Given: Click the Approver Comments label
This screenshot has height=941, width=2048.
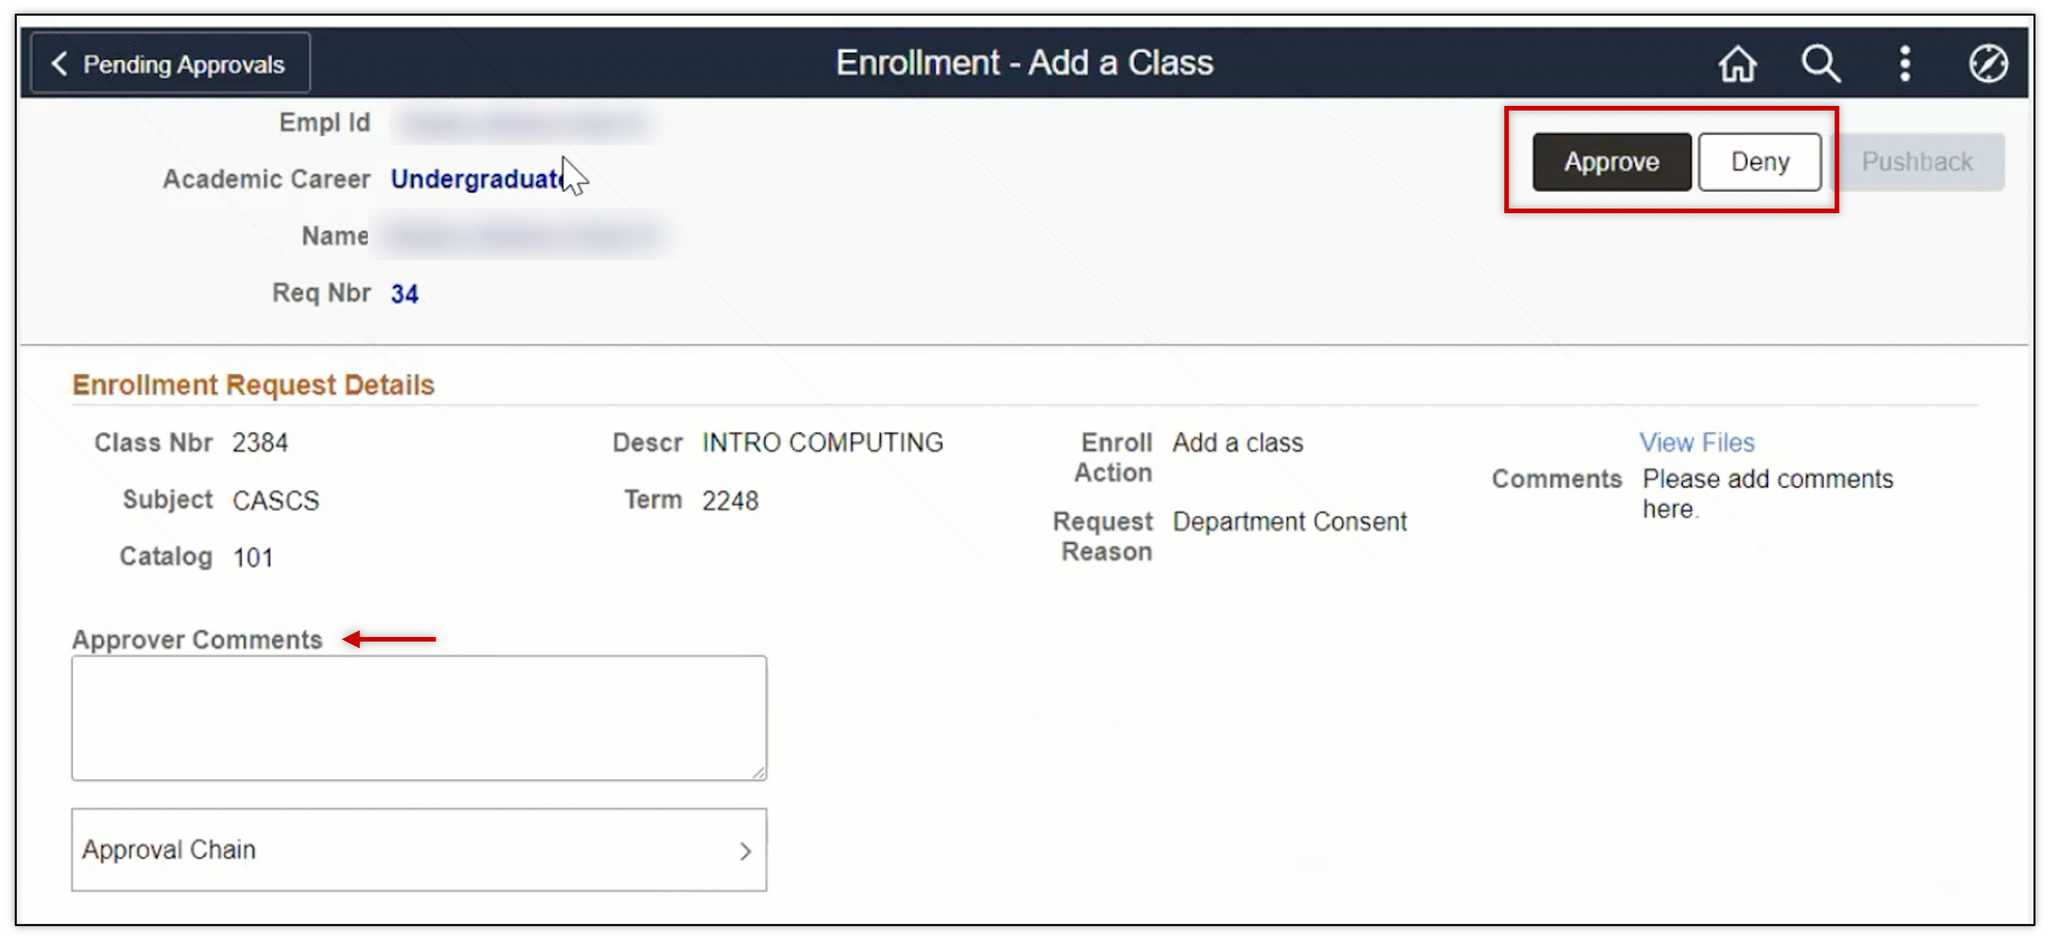Looking at the screenshot, I should [197, 640].
